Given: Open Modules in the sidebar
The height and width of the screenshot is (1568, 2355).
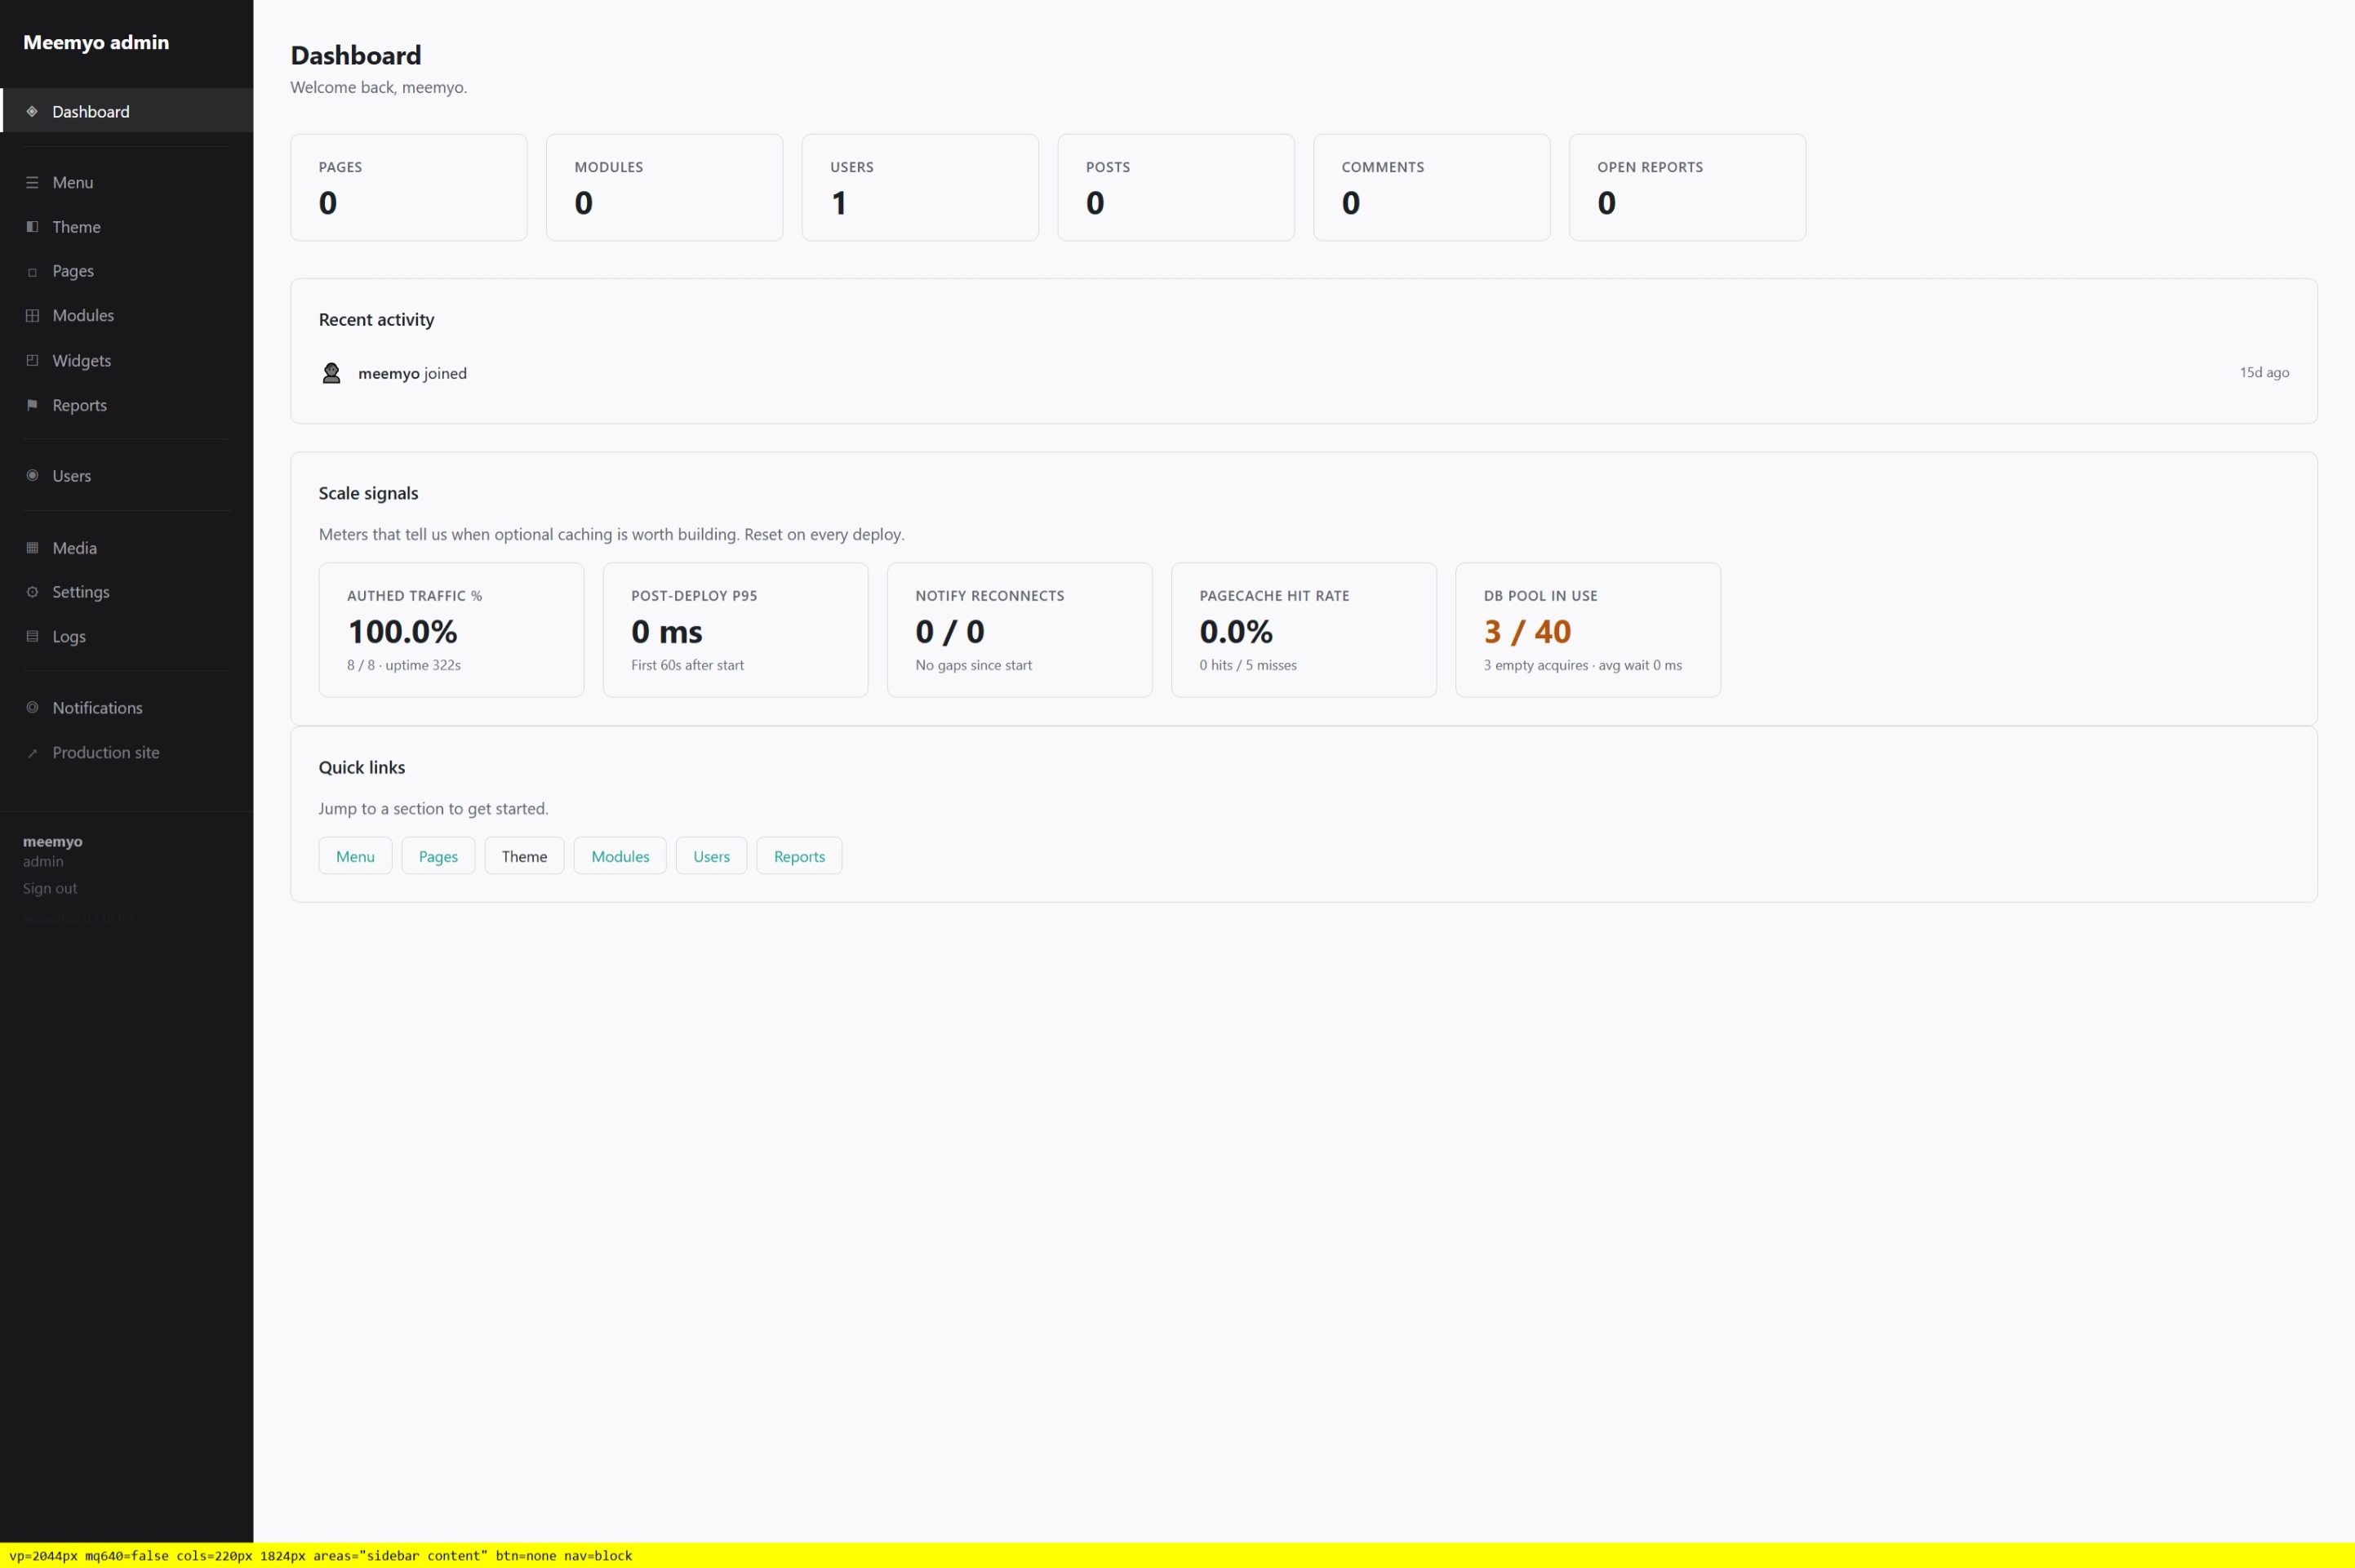Looking at the screenshot, I should (x=127, y=315).
